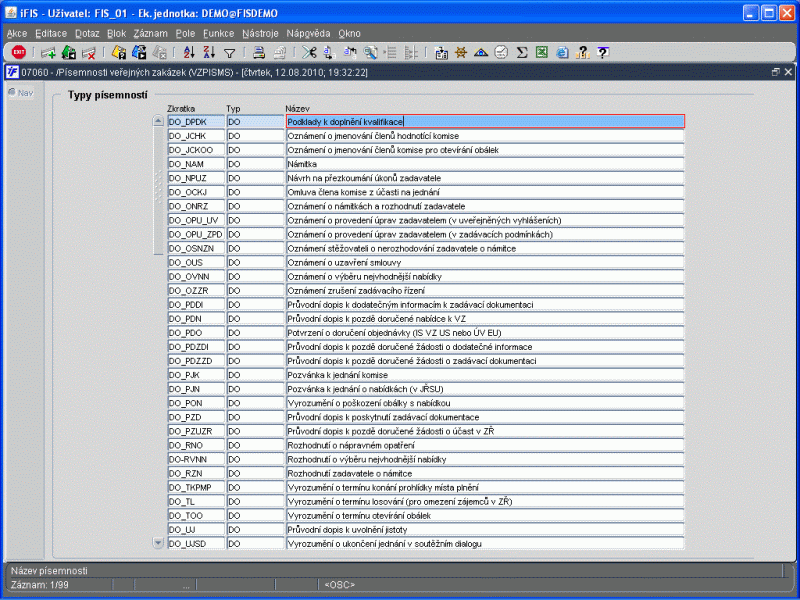Click the greyed cancel query icon
Viewport: 800px width, 600px height.
[x=159, y=52]
